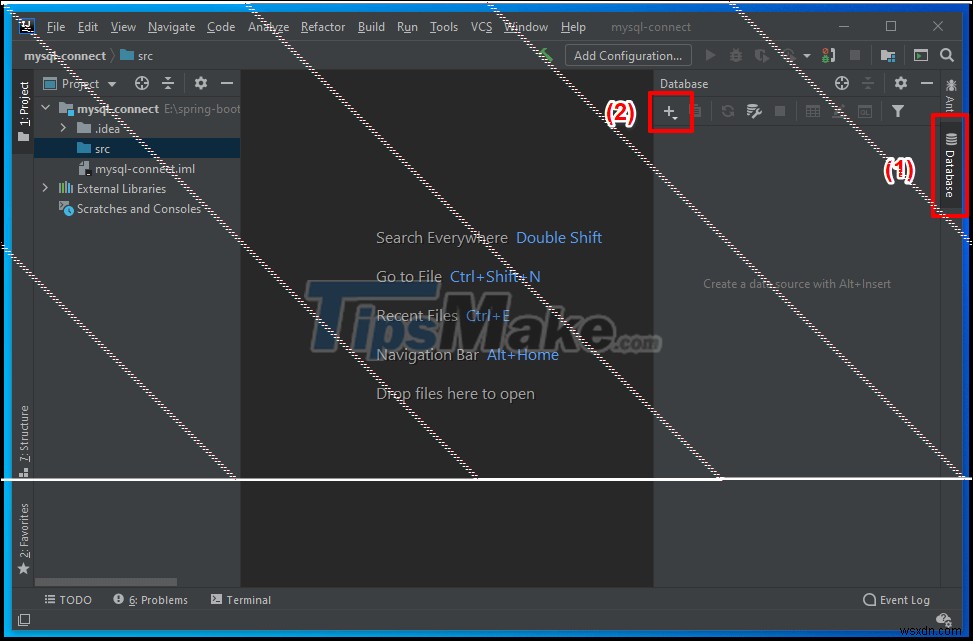This screenshot has height=641, width=973.
Task: Click the data source properties wrench icon
Action: [x=753, y=110]
